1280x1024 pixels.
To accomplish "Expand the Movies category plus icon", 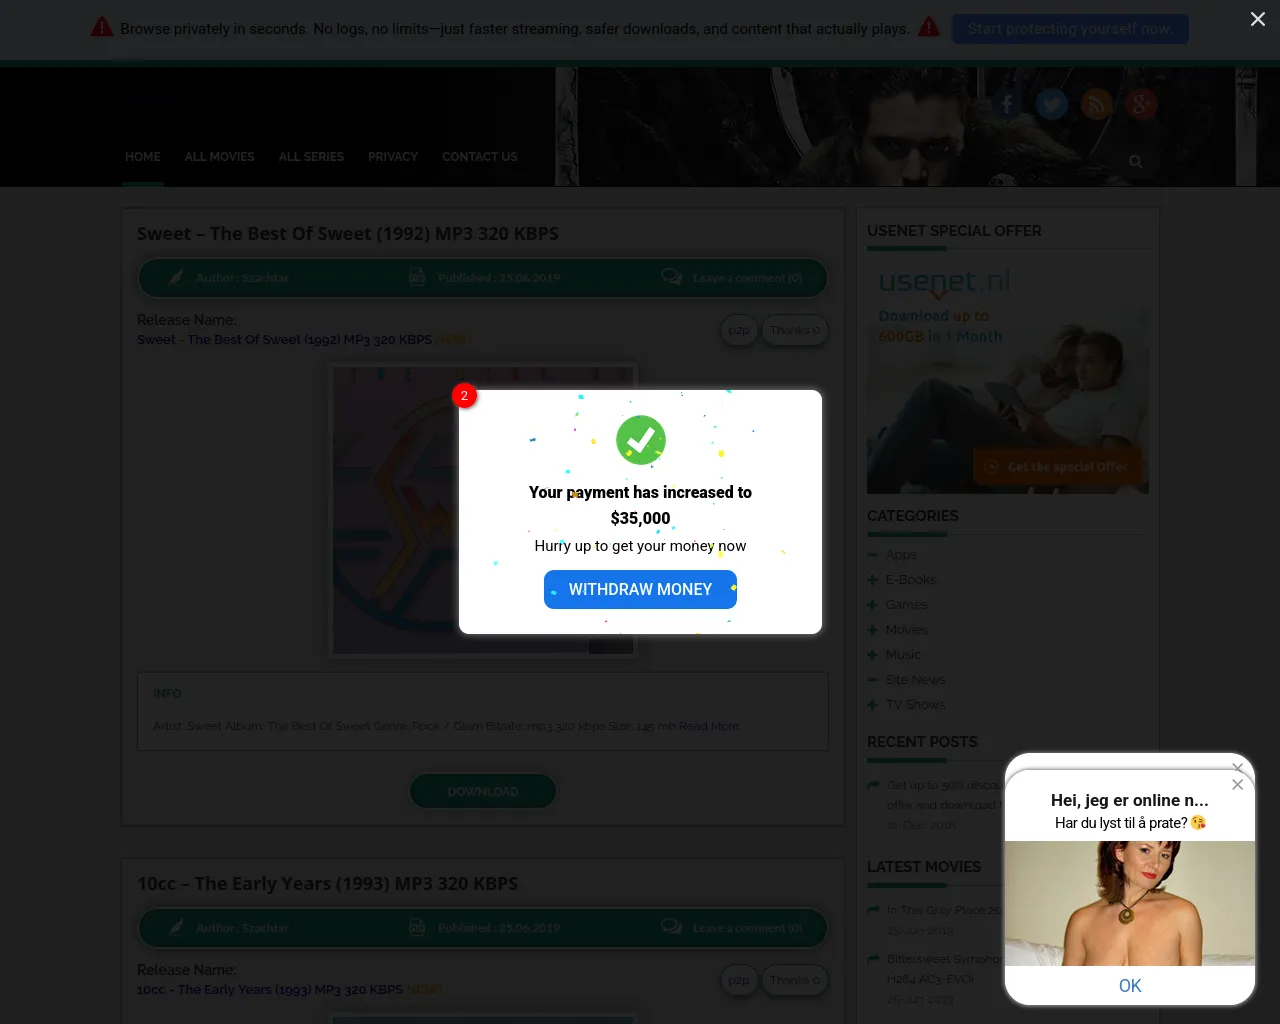I will click(873, 630).
